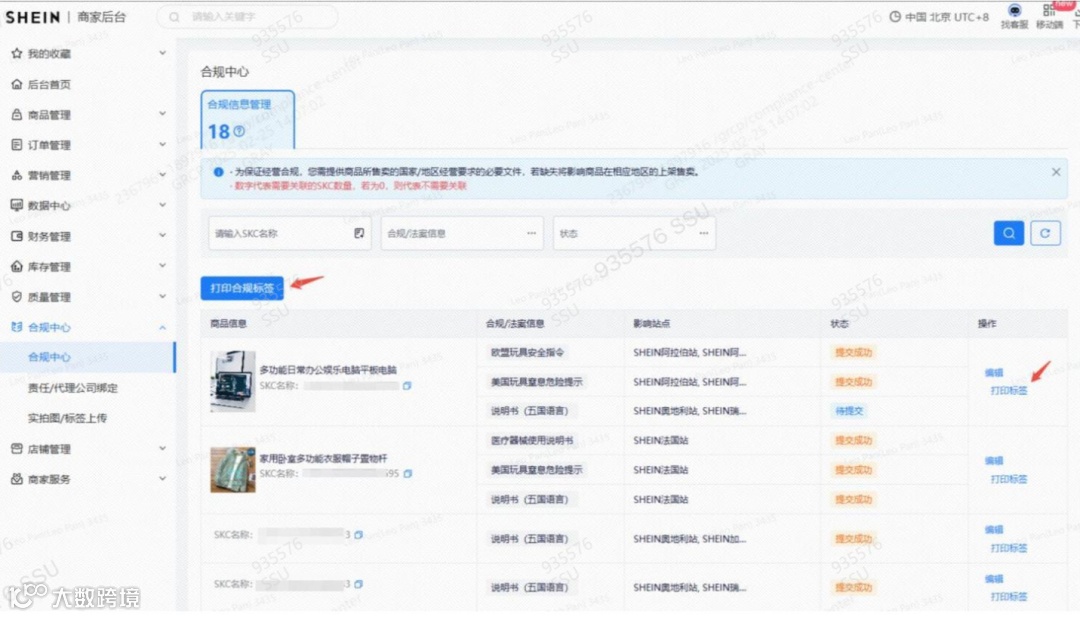Screen dimensions: 1080x617
Task: Click the 财务管理 wallet icon
Action: [17, 236]
